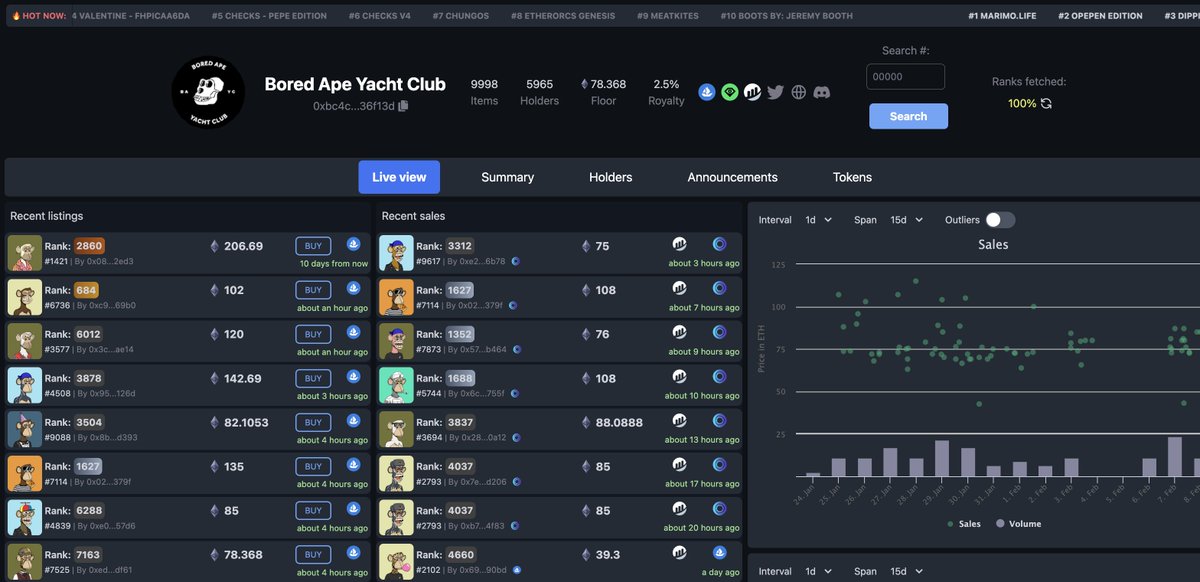Click BUY for listing #1421

point(313,246)
